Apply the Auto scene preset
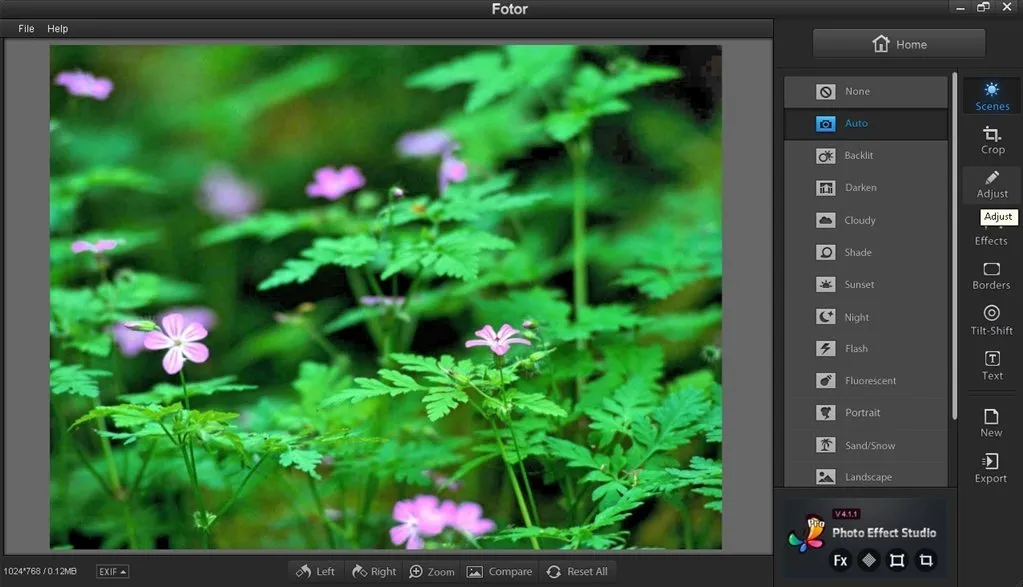The image size is (1023, 587). pos(865,123)
